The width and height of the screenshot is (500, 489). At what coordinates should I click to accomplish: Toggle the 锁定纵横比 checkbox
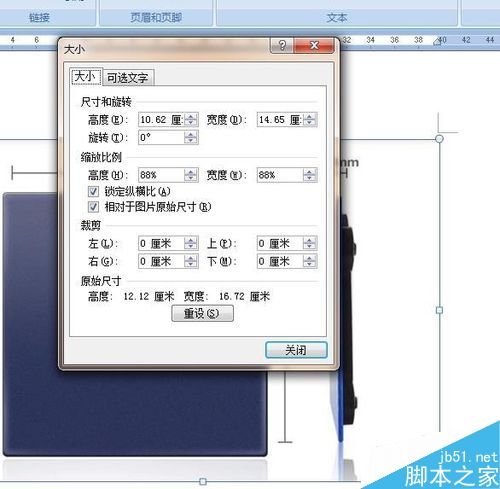coord(93,191)
